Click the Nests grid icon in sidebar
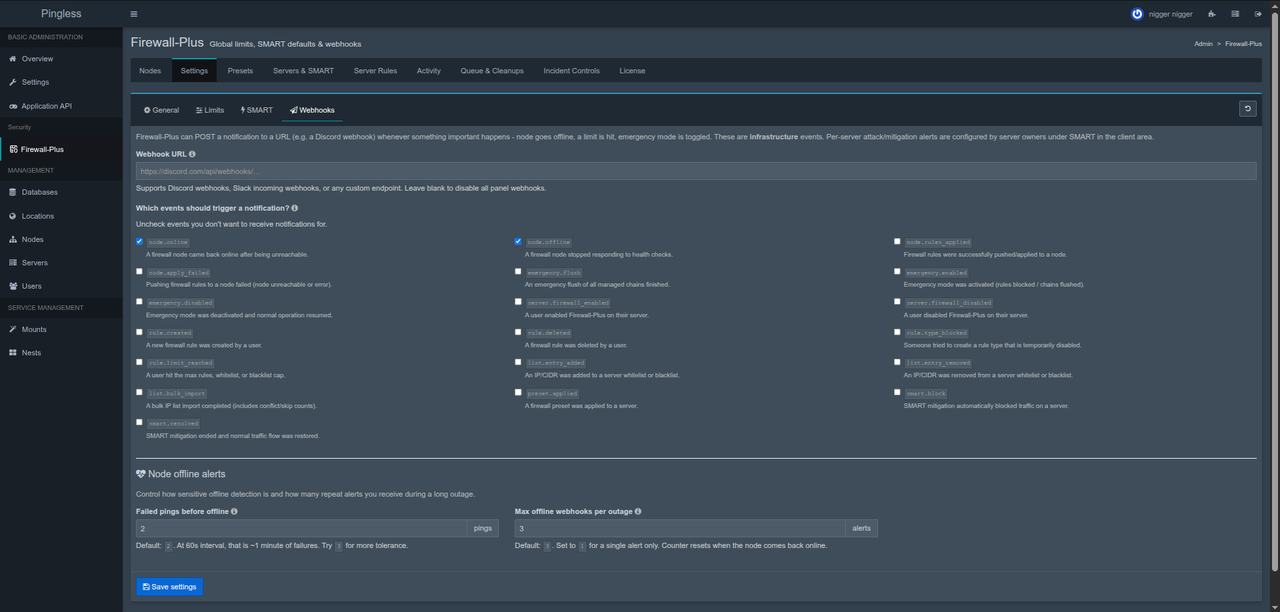 [13, 353]
